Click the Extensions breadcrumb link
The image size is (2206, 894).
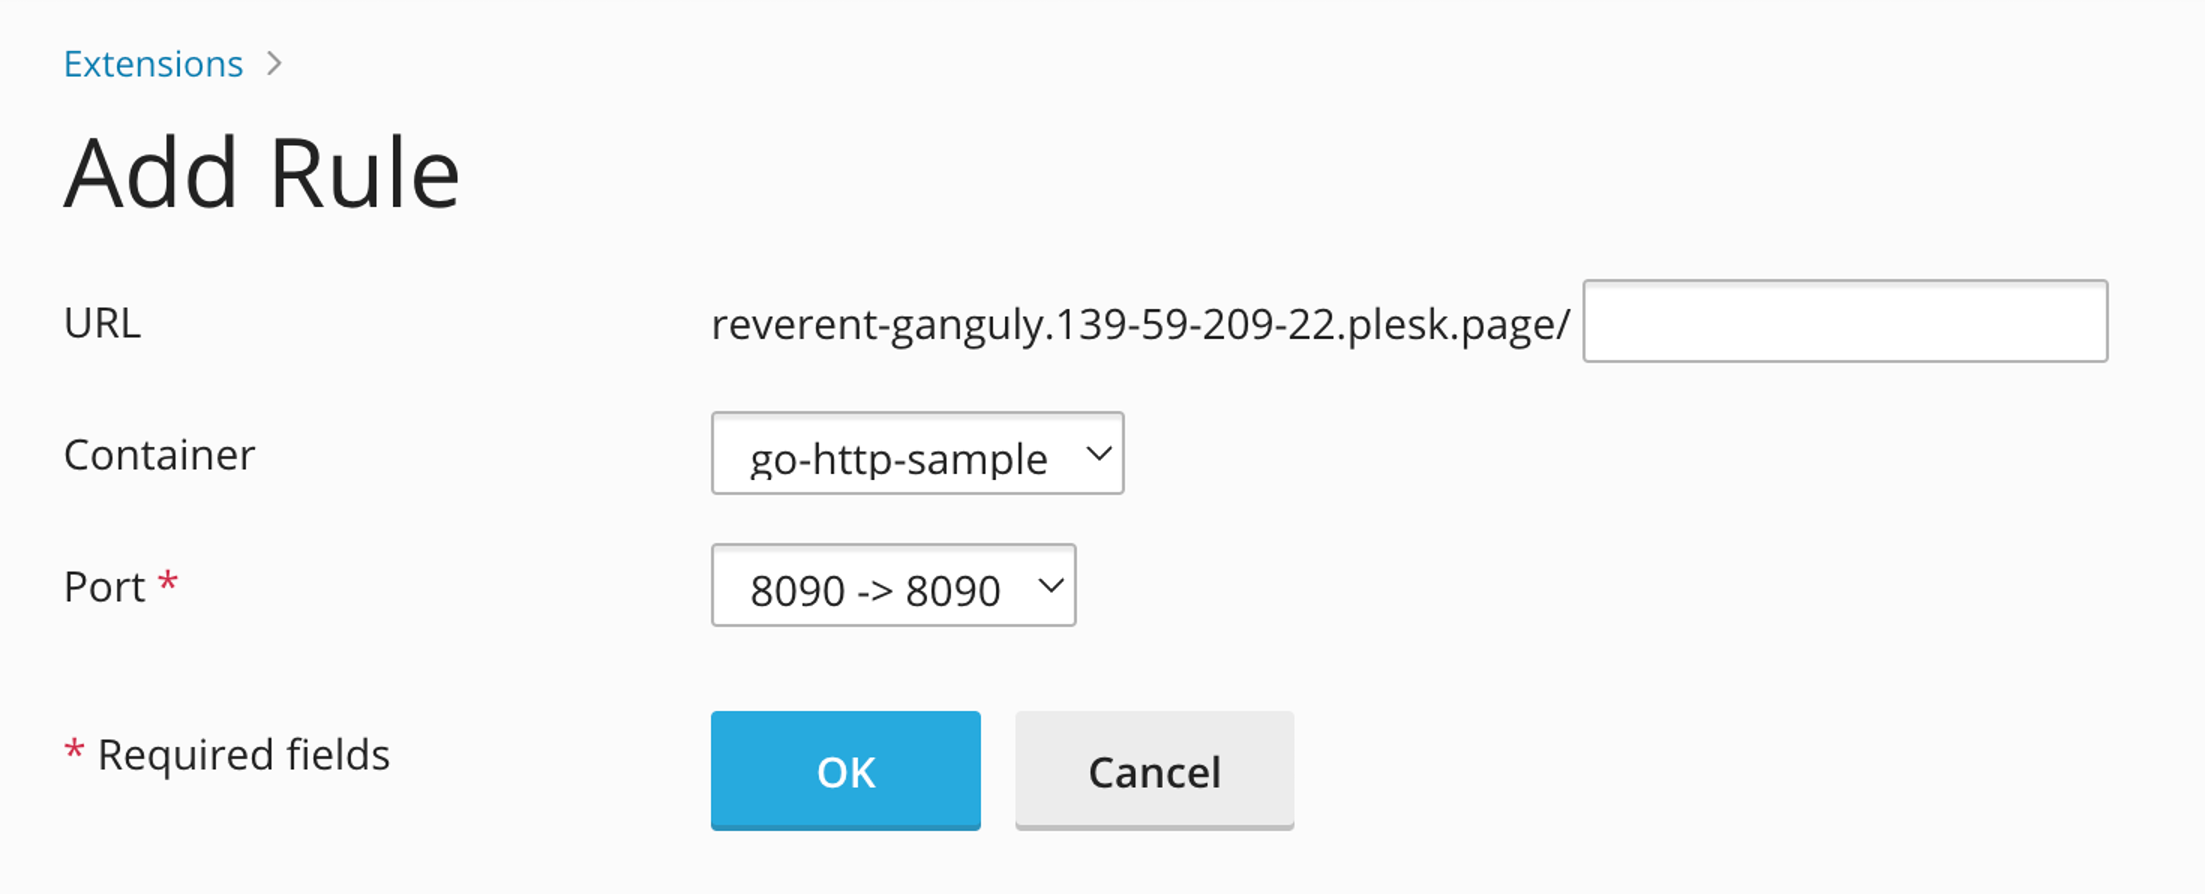click(153, 63)
